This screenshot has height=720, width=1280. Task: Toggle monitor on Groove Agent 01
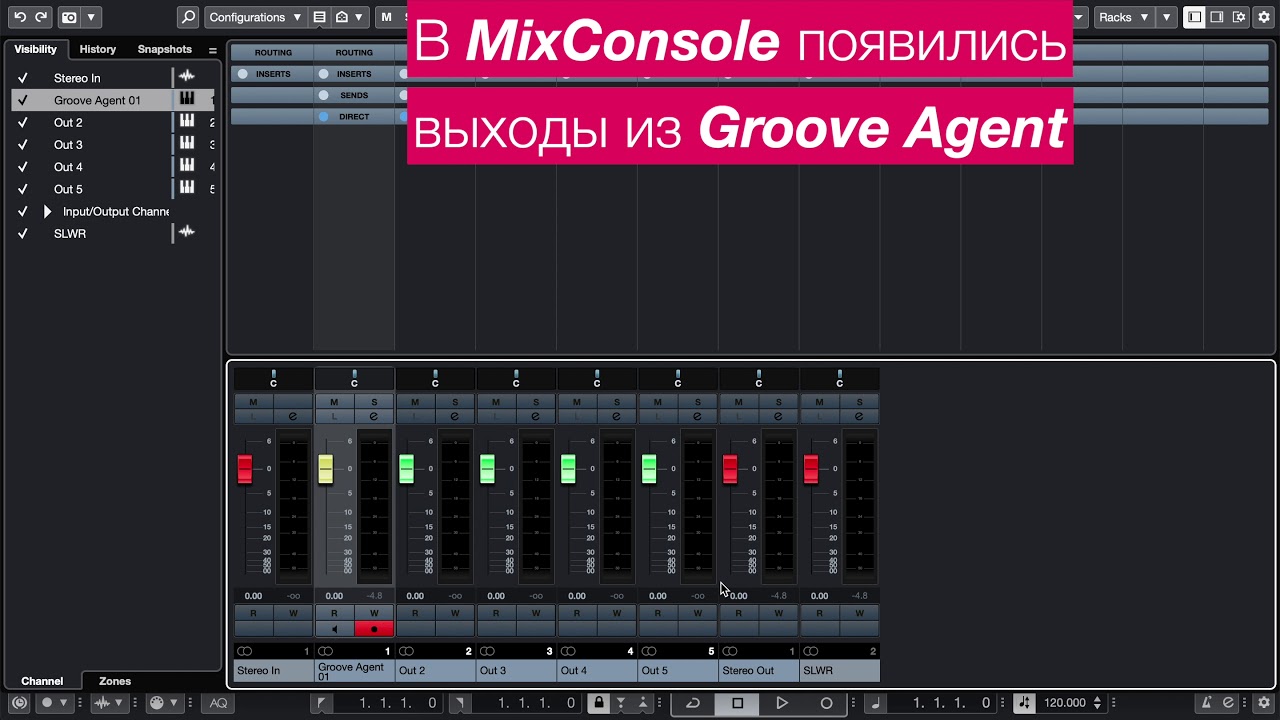[334, 629]
